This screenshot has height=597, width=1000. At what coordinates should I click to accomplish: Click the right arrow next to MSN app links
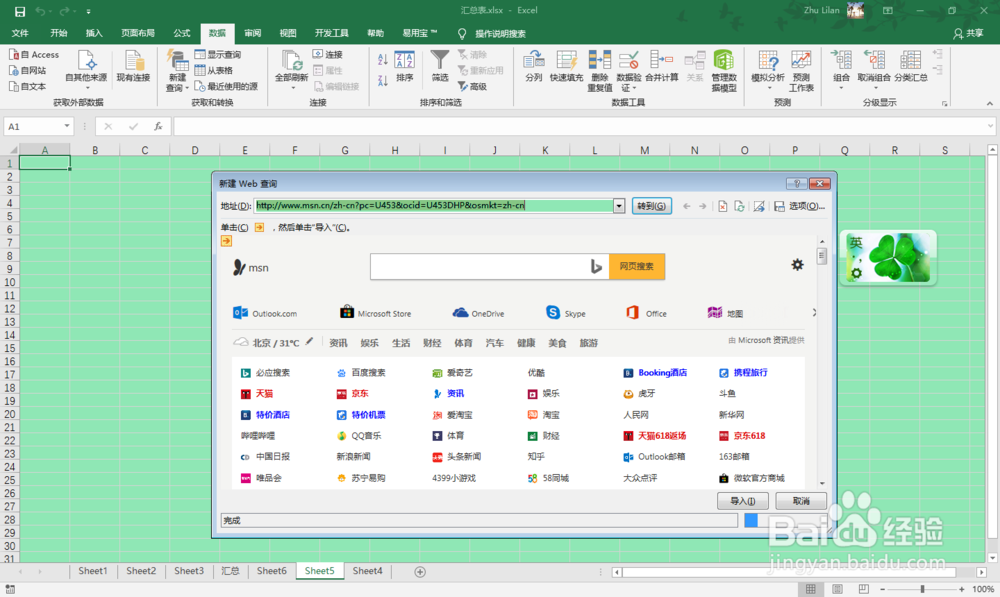click(x=814, y=313)
